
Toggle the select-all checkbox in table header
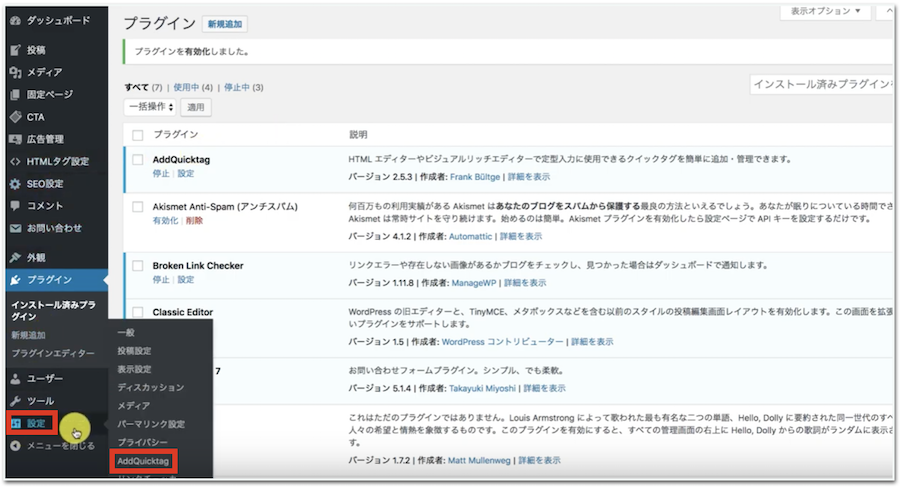pos(138,135)
